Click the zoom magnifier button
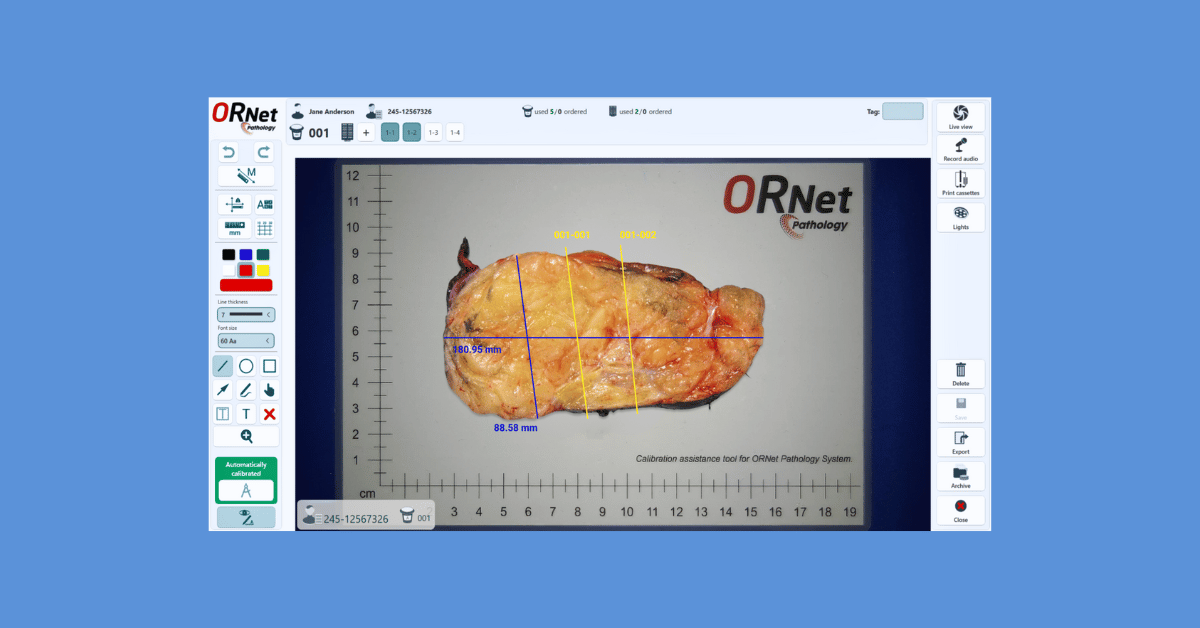This screenshot has width=1200, height=628. coord(246,437)
